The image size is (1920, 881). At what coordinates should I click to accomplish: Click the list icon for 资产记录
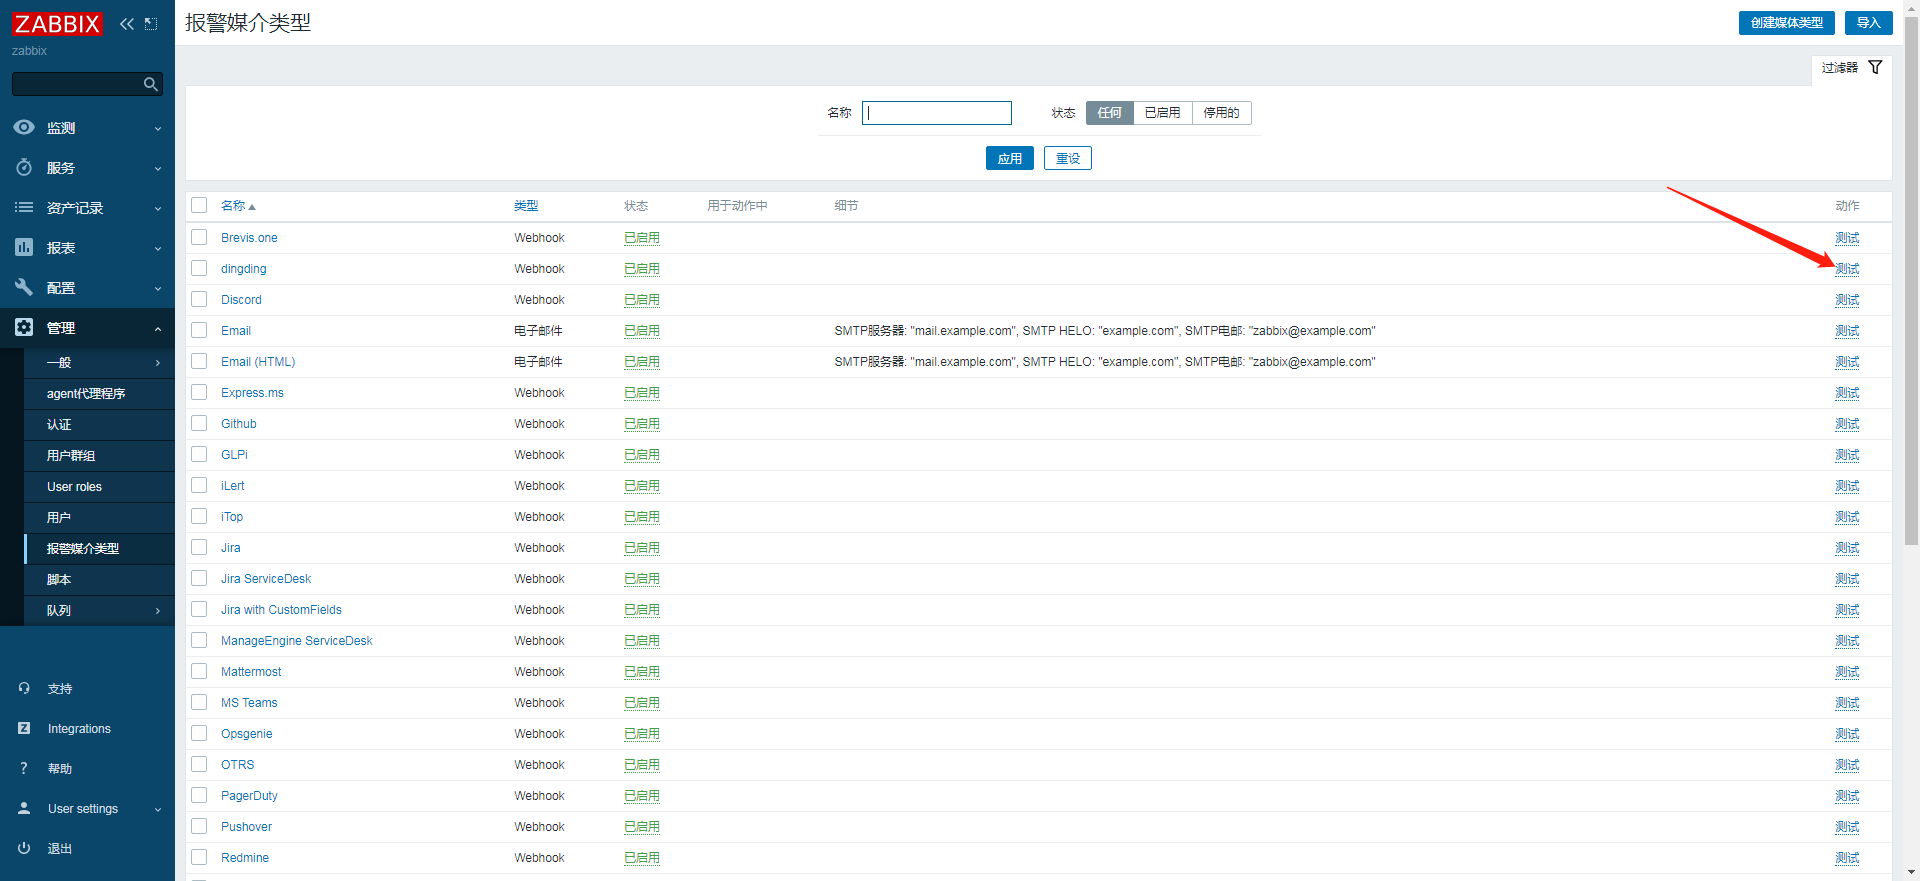click(24, 207)
